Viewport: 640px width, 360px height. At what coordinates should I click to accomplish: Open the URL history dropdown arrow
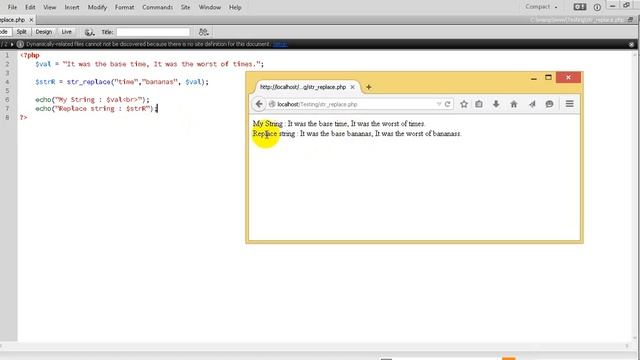(x=439, y=104)
